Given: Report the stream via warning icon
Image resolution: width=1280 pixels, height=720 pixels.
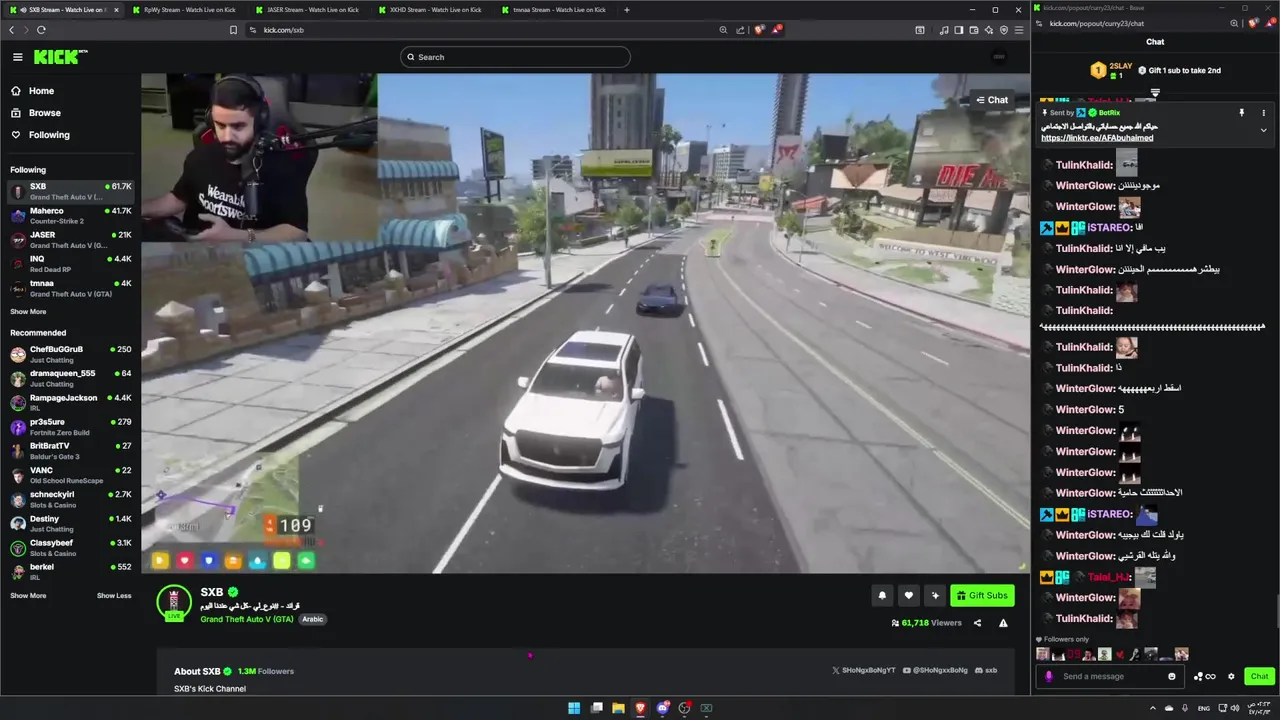Looking at the screenshot, I should pyautogui.click(x=1003, y=623).
